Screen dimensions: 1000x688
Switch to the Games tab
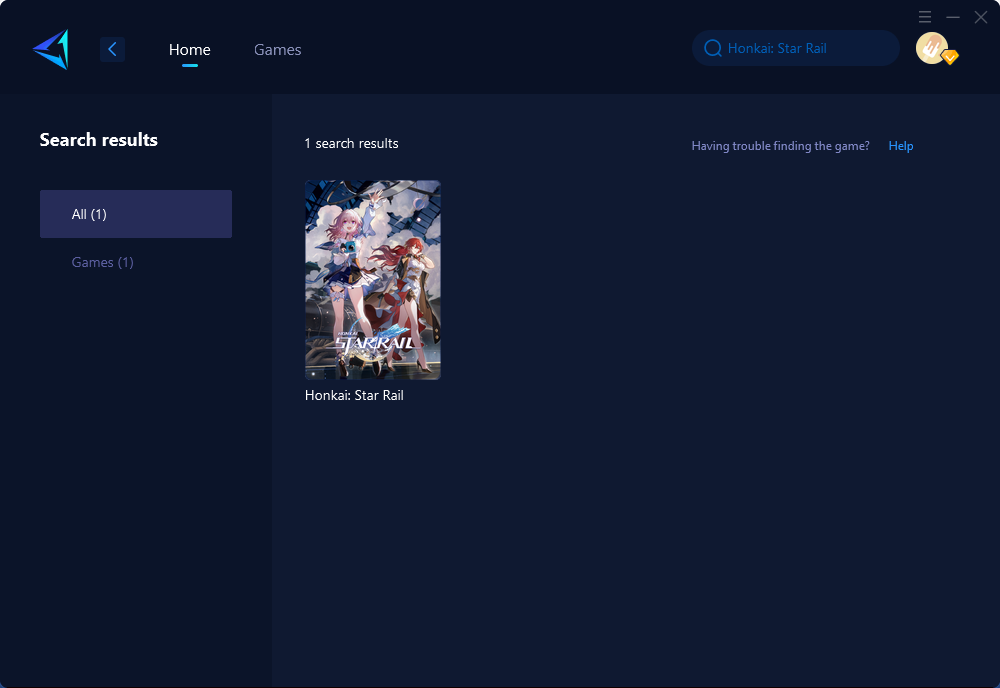pos(277,50)
